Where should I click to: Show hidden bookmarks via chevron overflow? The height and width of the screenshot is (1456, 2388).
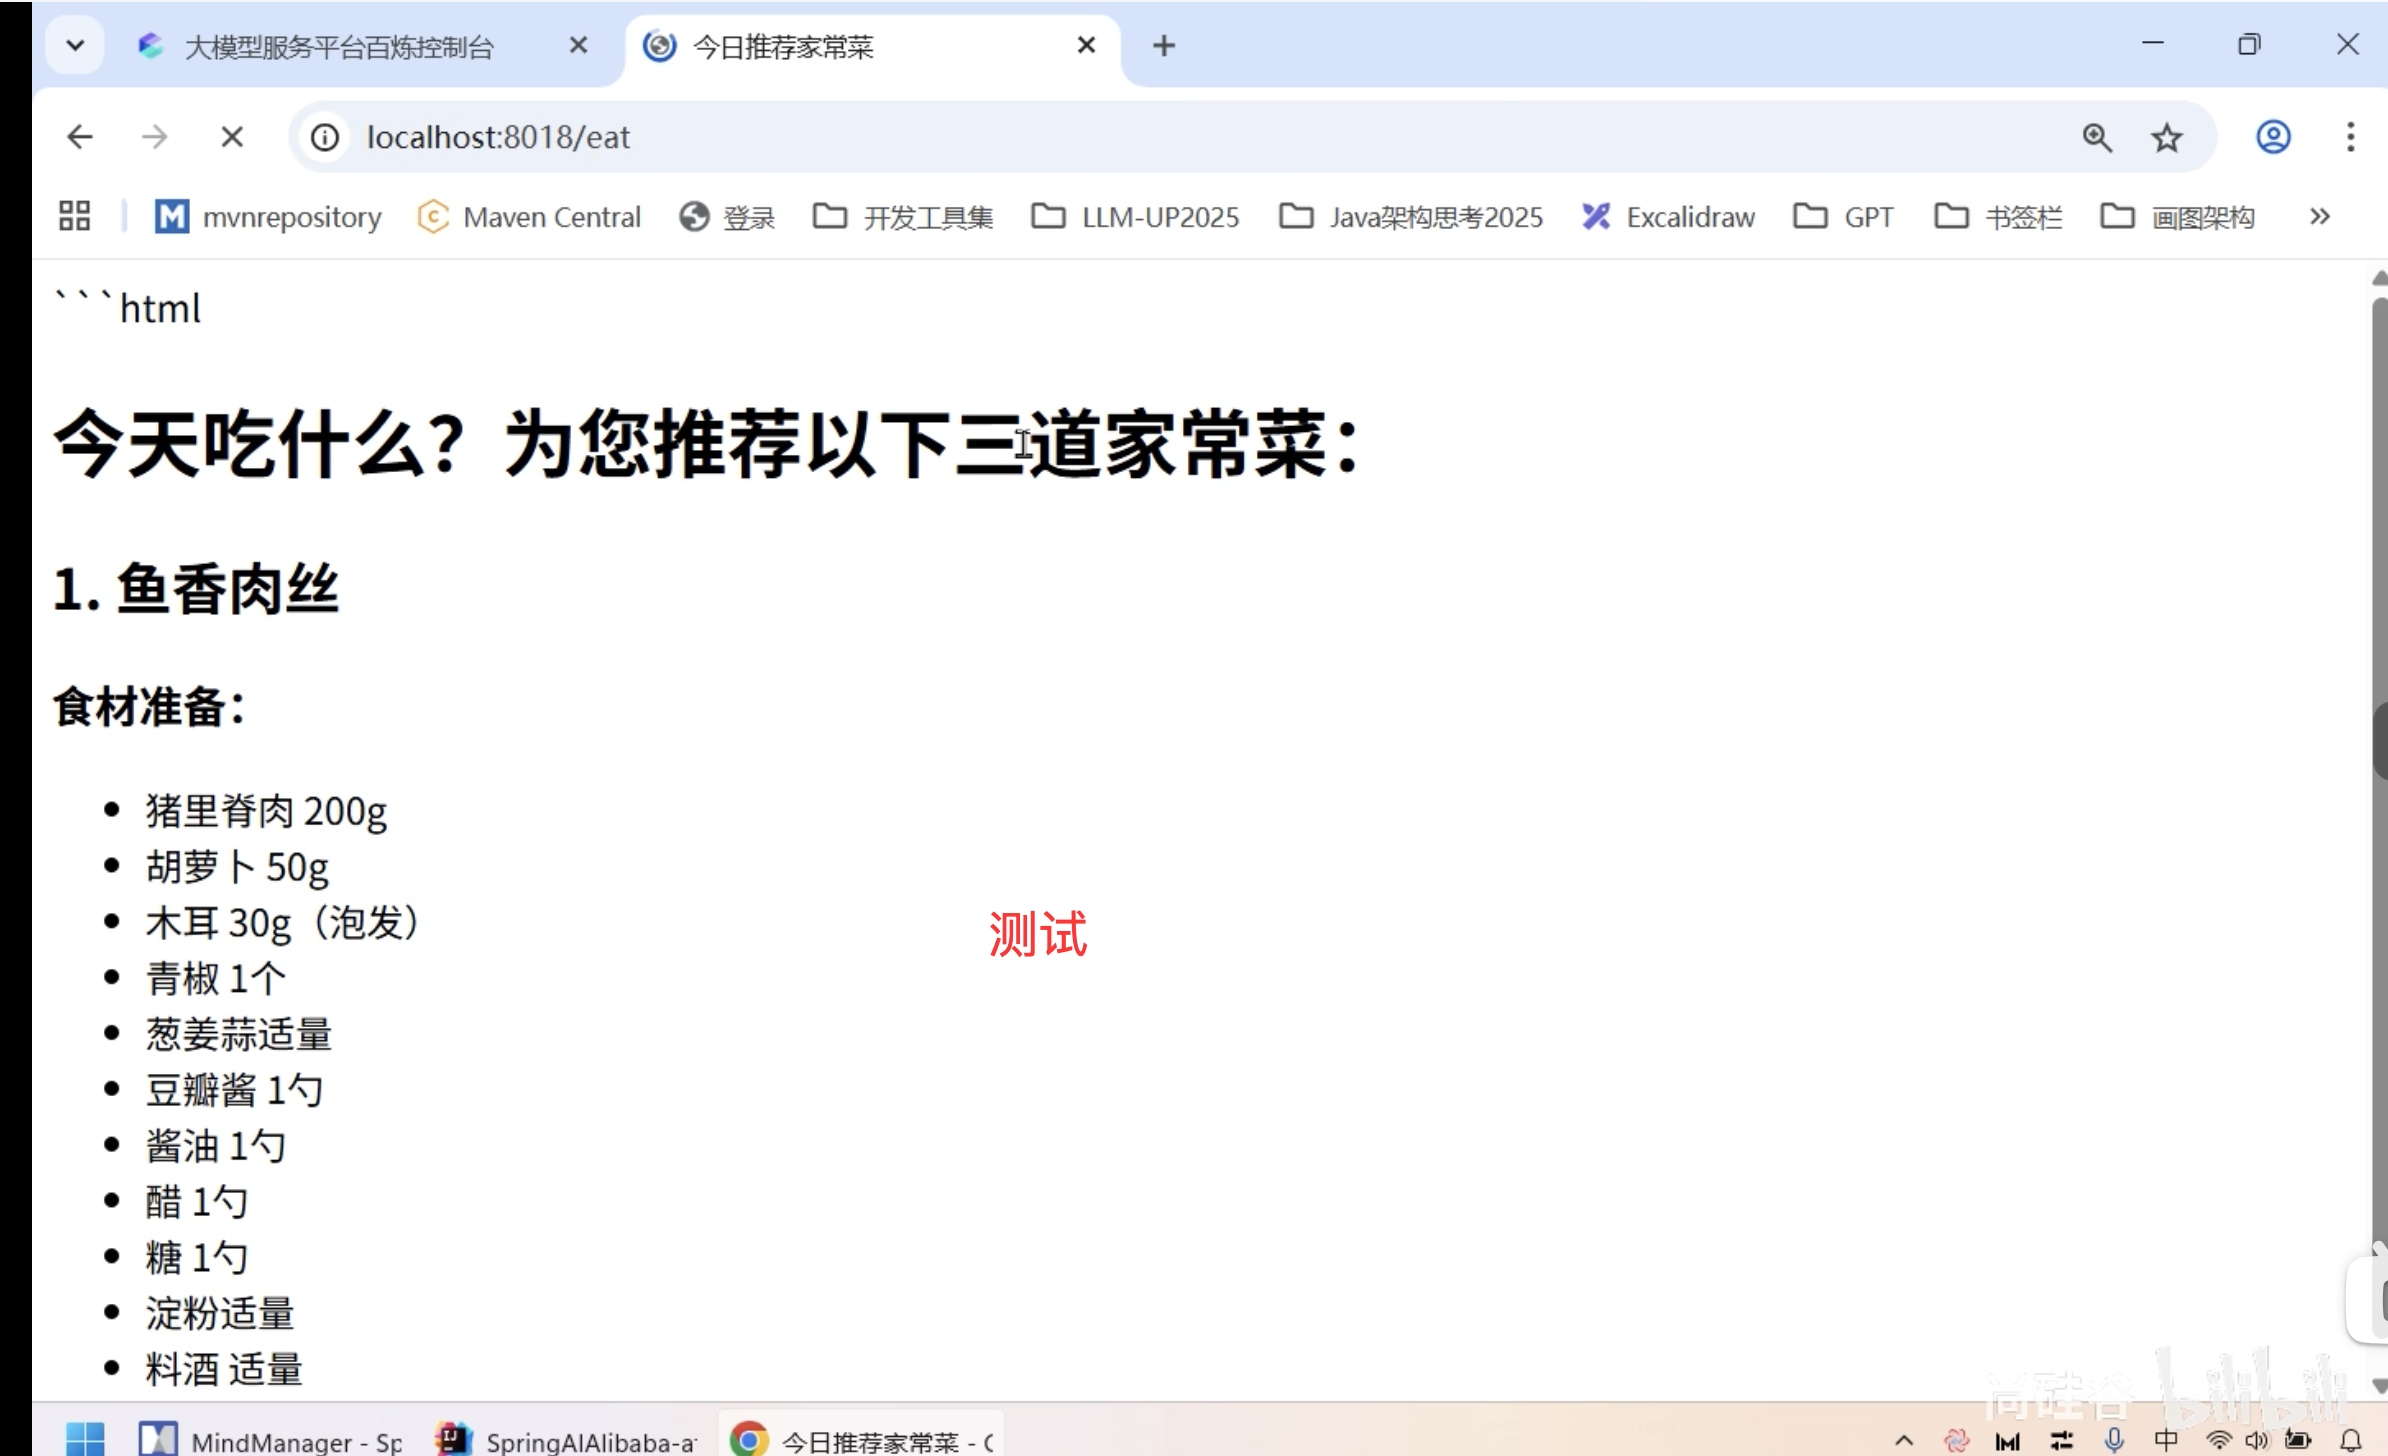2320,216
